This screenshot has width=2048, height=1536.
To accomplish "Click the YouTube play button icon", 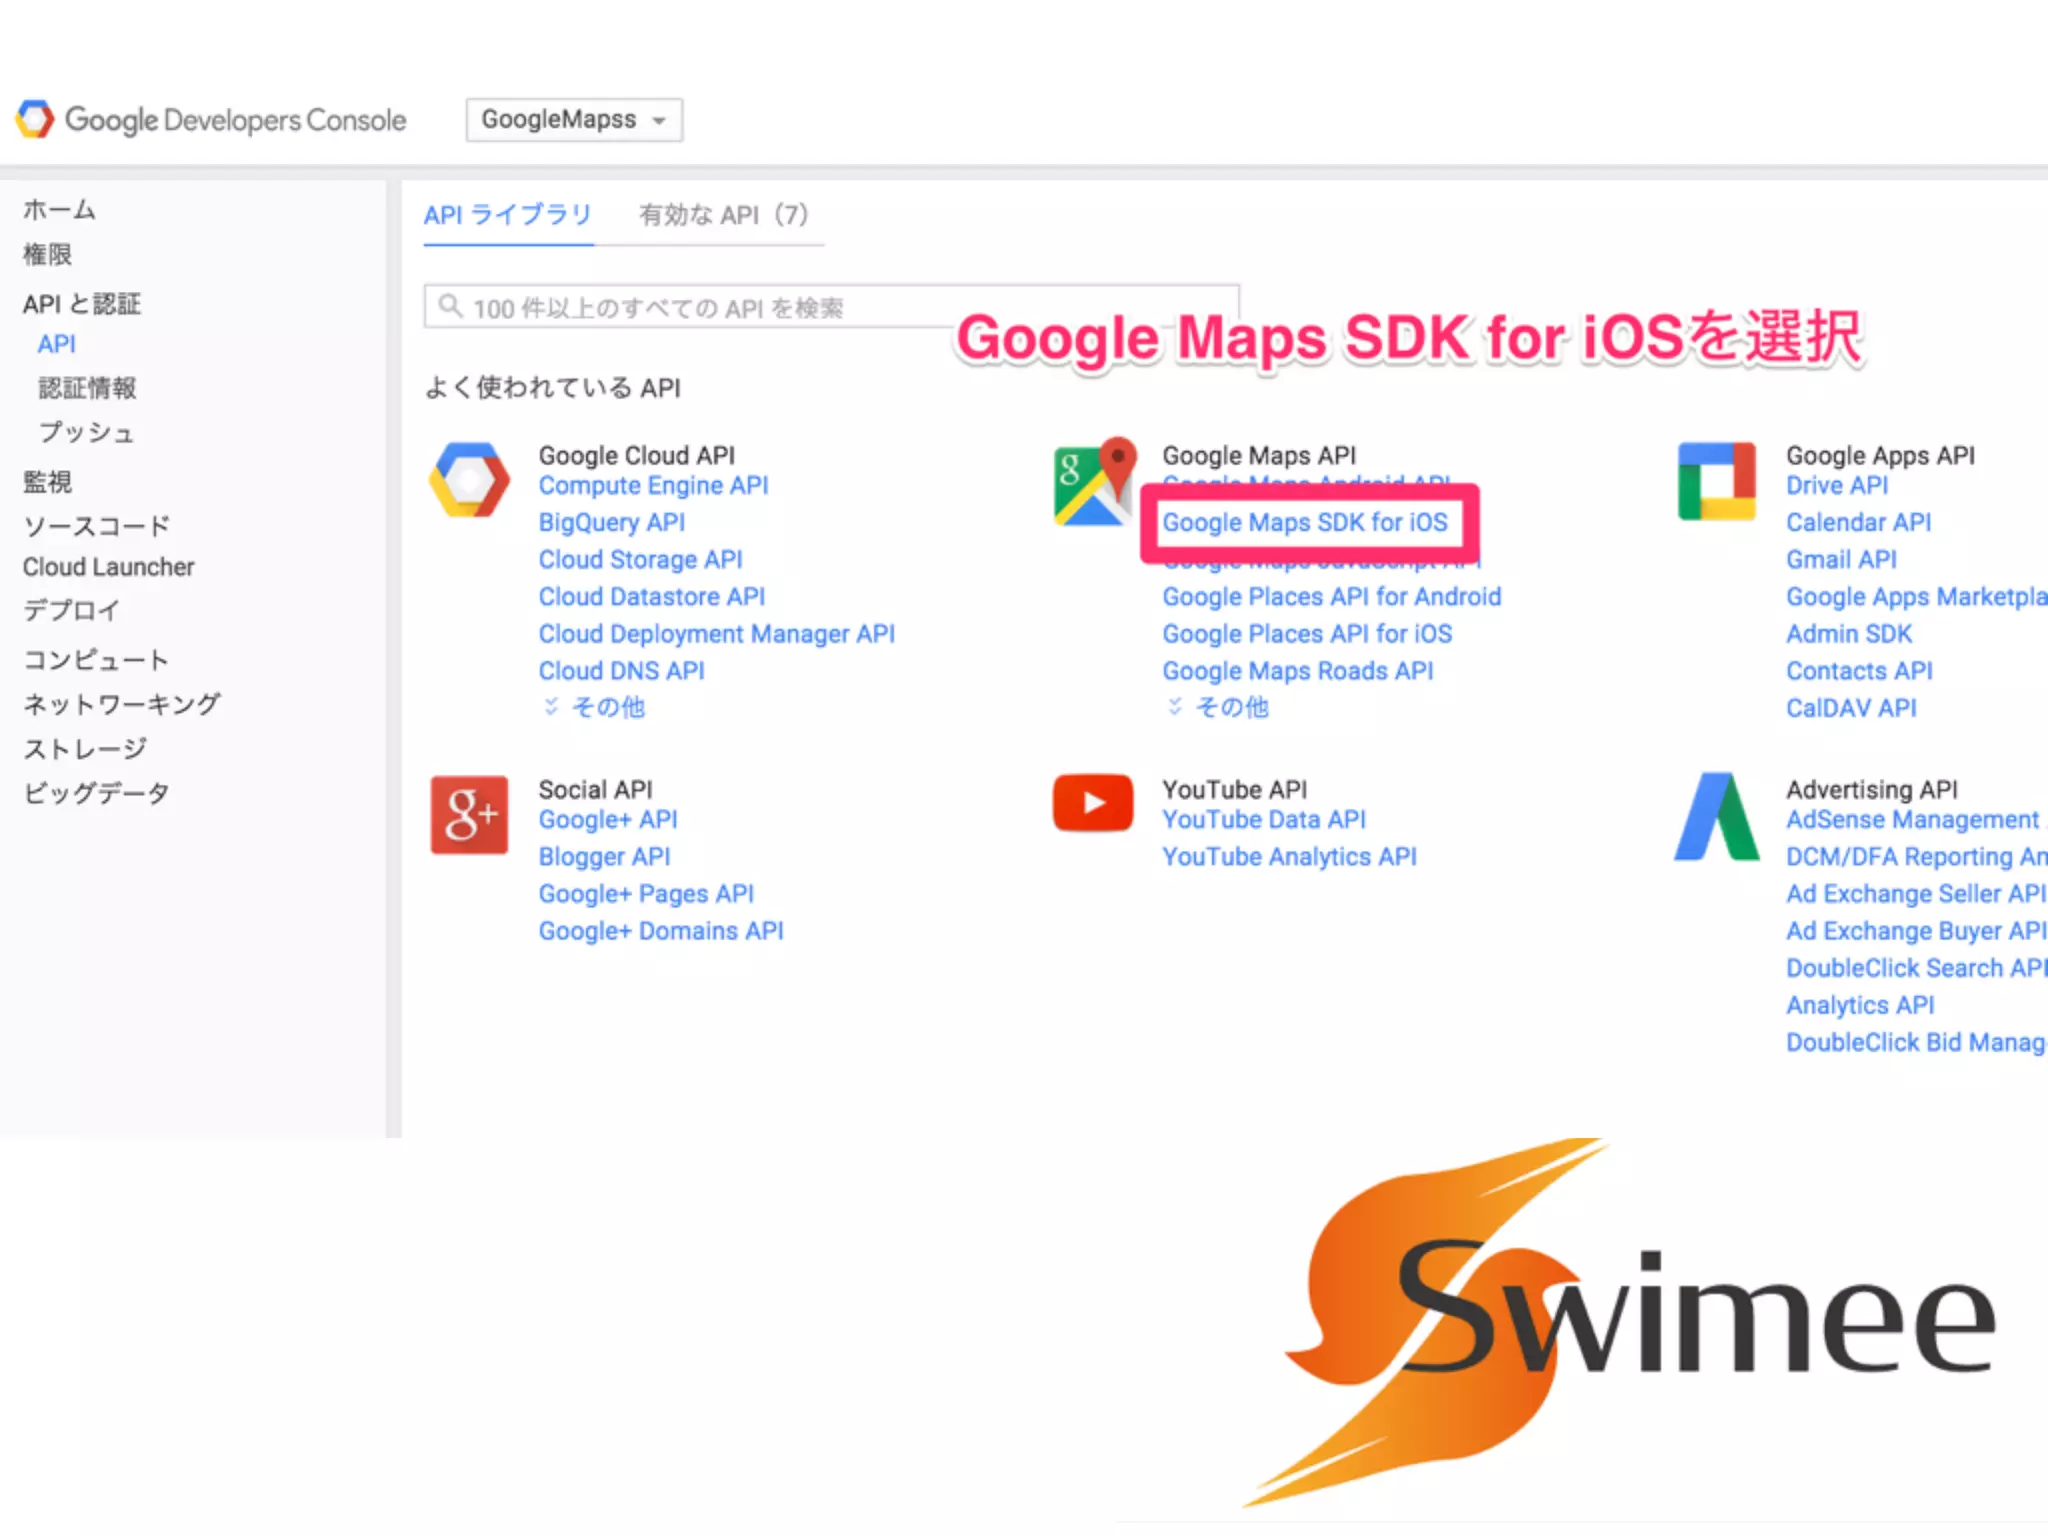I will click(1093, 803).
